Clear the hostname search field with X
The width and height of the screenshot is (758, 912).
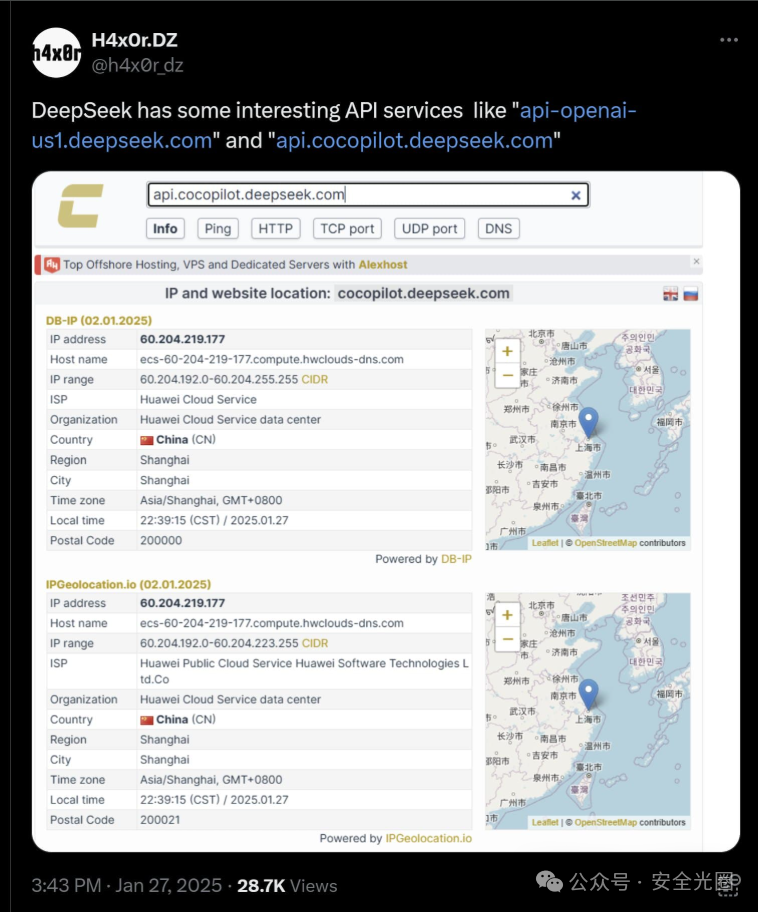(x=575, y=195)
